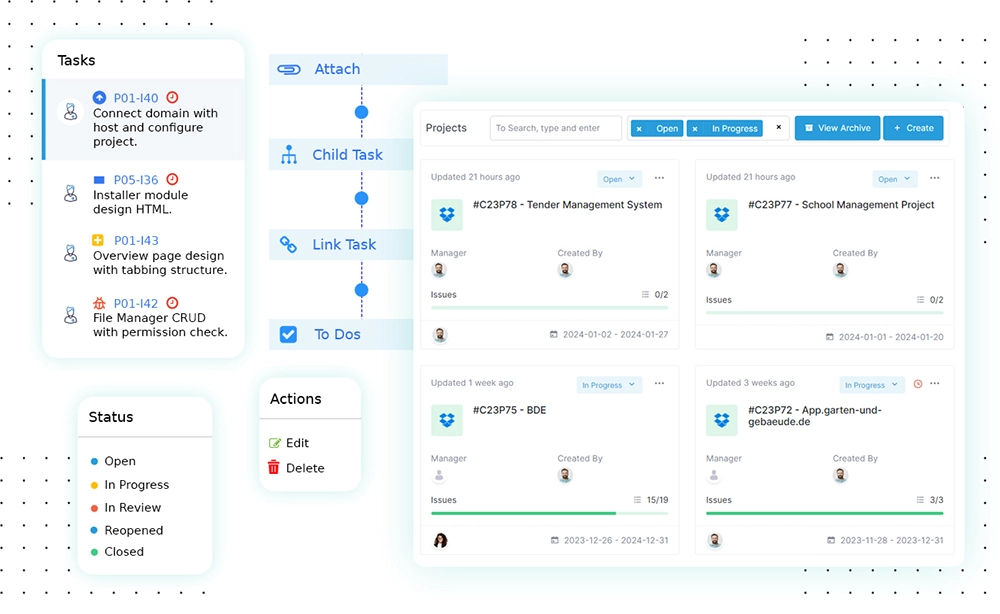Select the Link Task chain icon
This screenshot has height=614, width=1000.
288,244
